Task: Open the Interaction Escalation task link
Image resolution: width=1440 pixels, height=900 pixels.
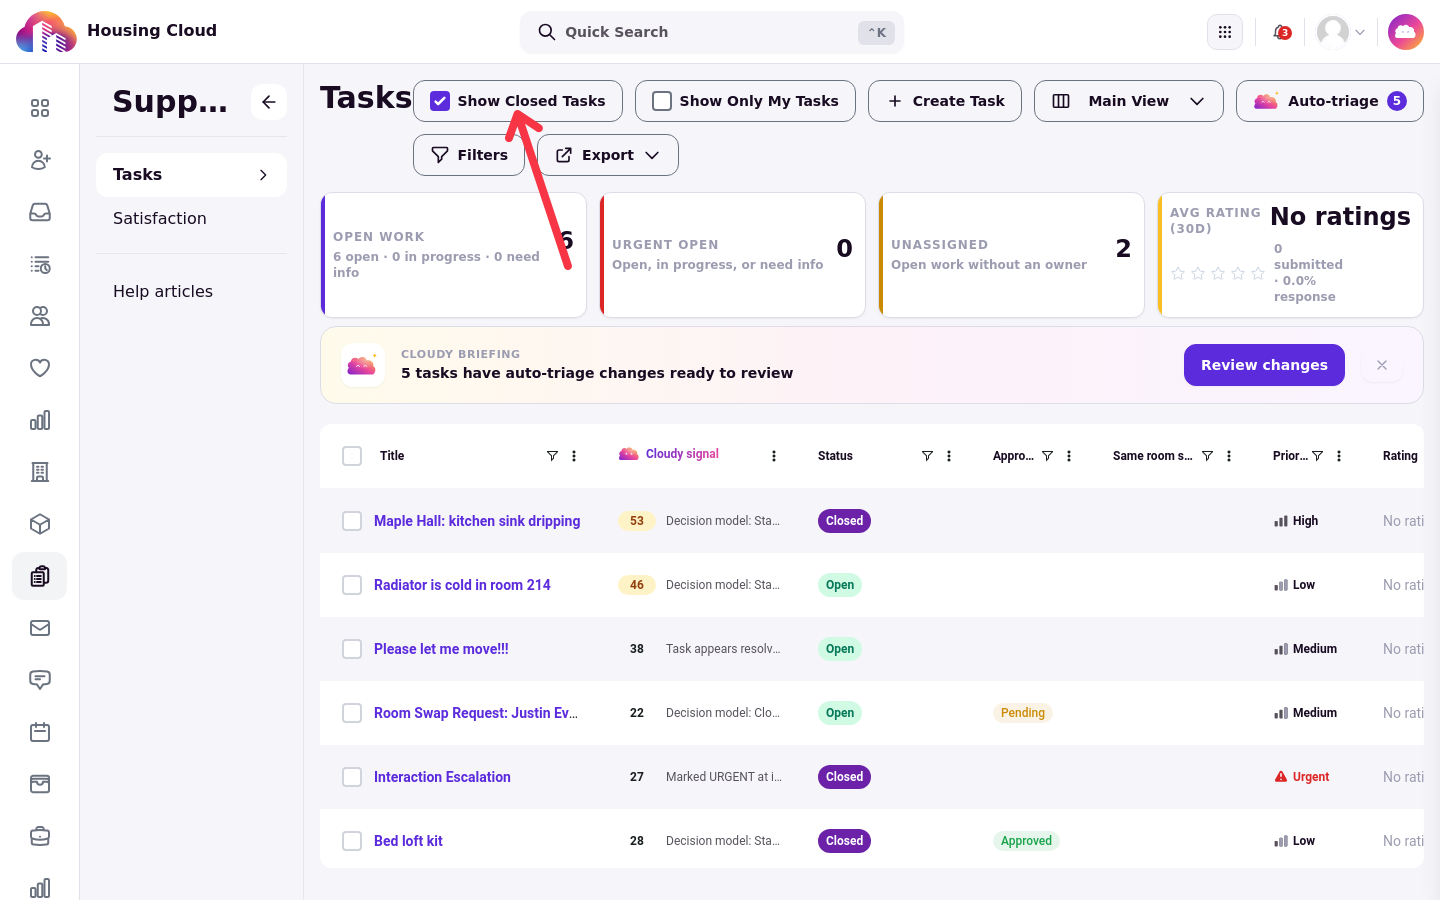Action: [442, 777]
